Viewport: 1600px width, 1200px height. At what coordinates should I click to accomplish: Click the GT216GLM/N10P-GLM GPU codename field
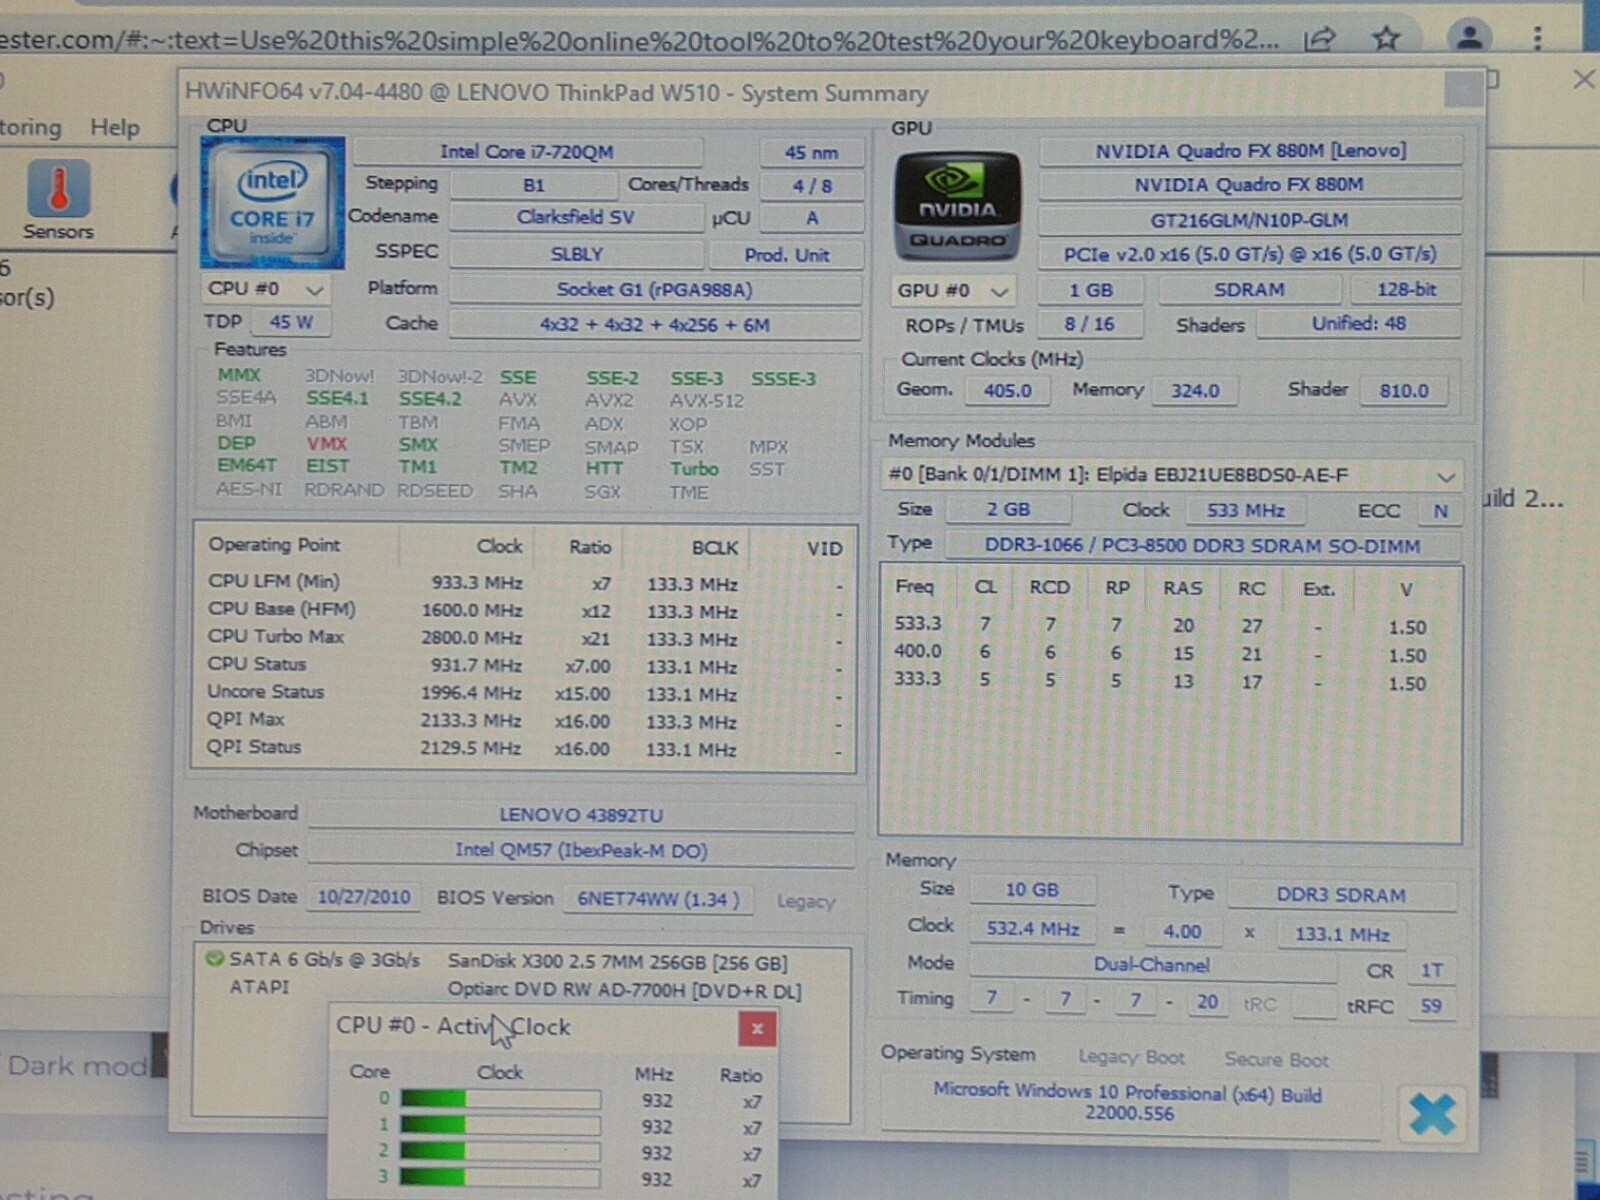tap(1250, 220)
